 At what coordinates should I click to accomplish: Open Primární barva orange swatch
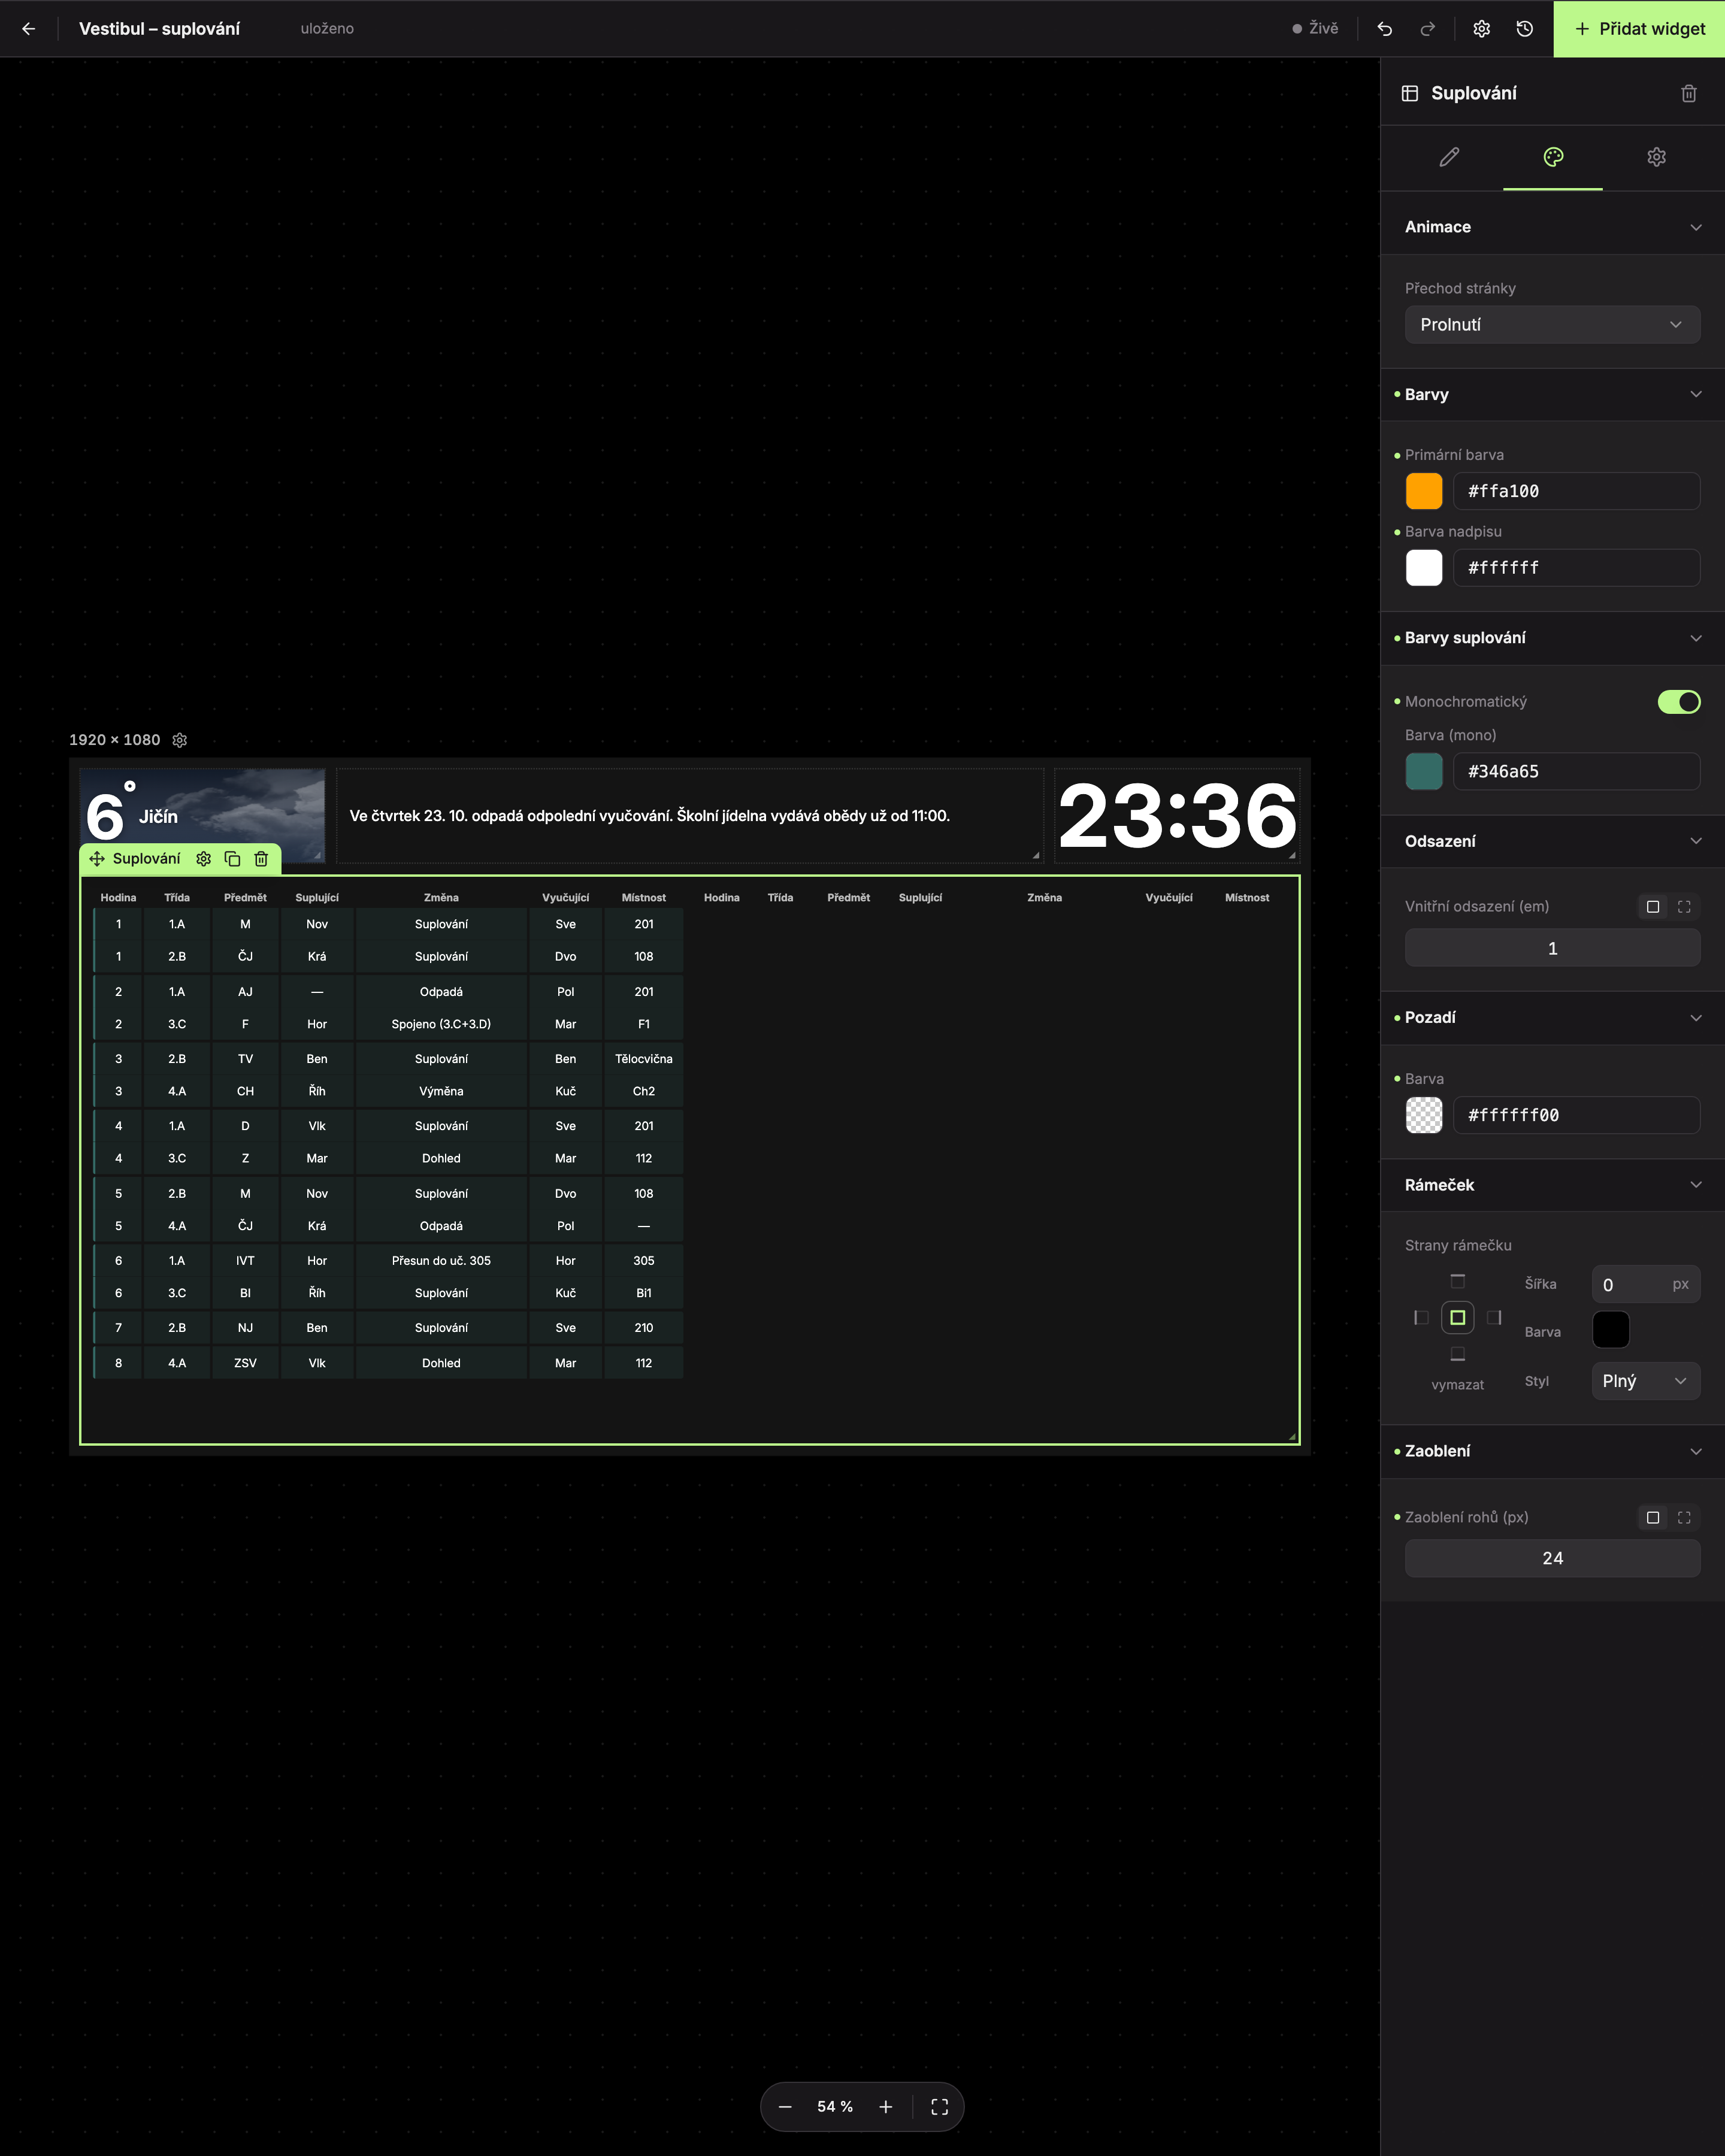click(x=1424, y=491)
